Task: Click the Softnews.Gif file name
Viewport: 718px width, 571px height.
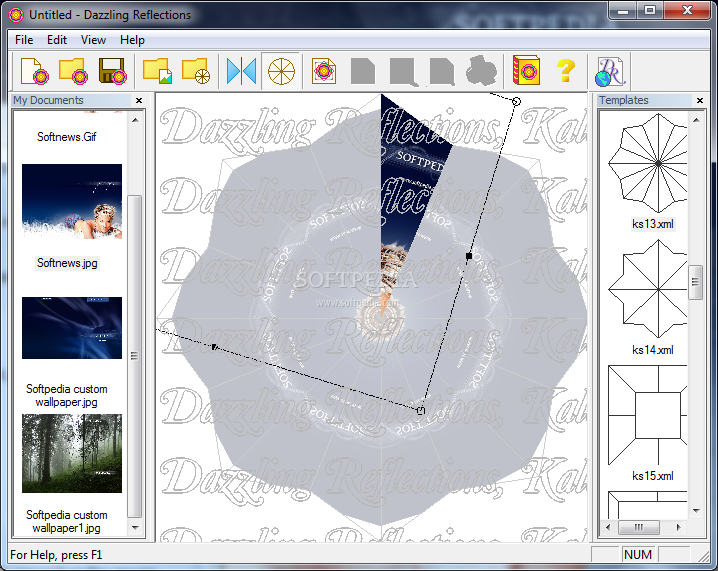Action: pyautogui.click(x=67, y=136)
